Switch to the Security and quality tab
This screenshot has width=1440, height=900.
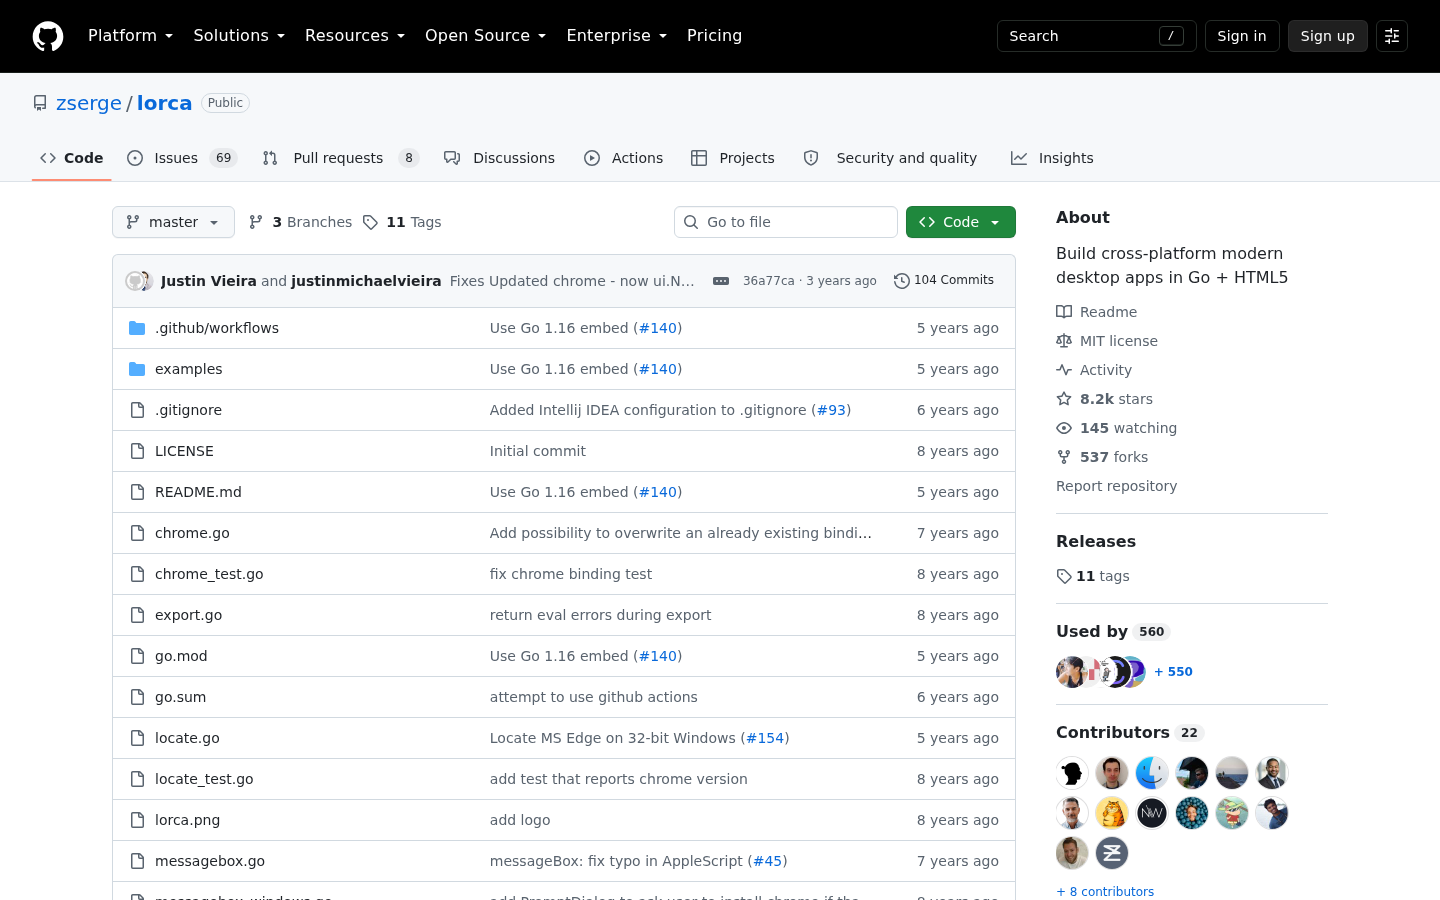coord(891,158)
